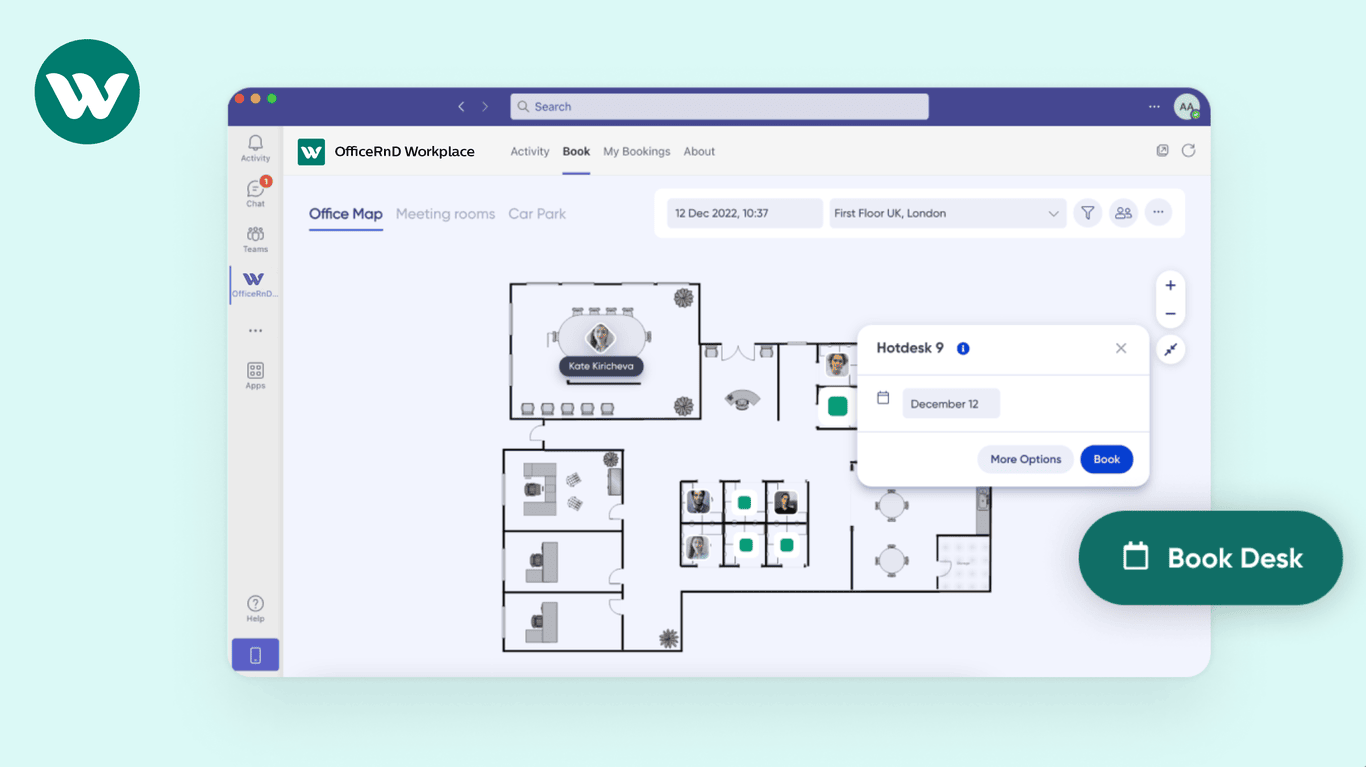Select the Book tab
1366x768 pixels.
point(576,152)
